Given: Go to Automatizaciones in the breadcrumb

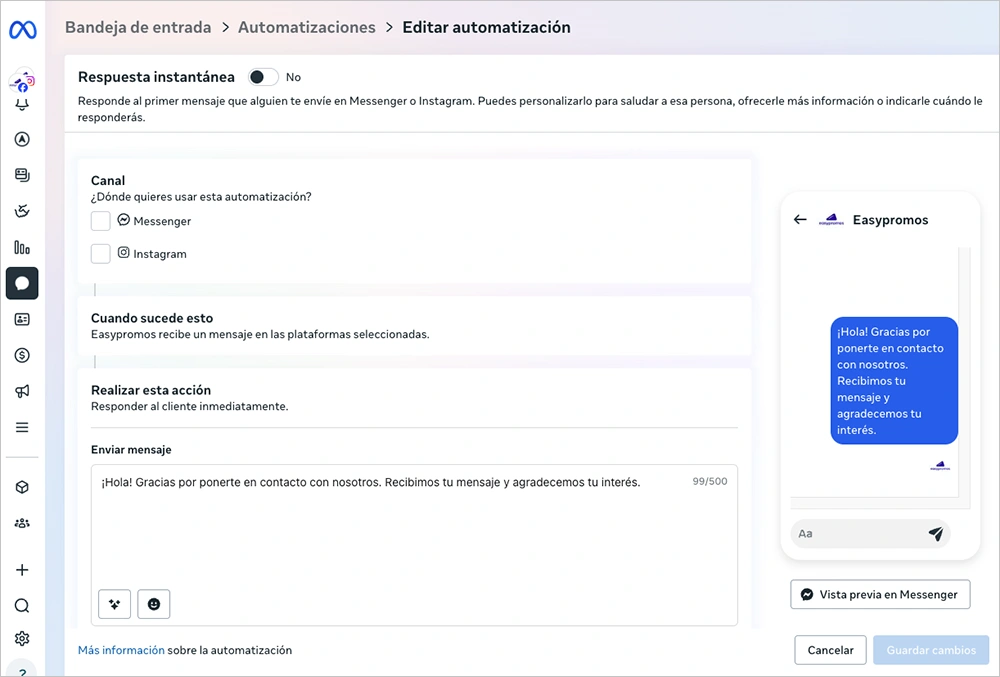Looking at the screenshot, I should click(307, 27).
